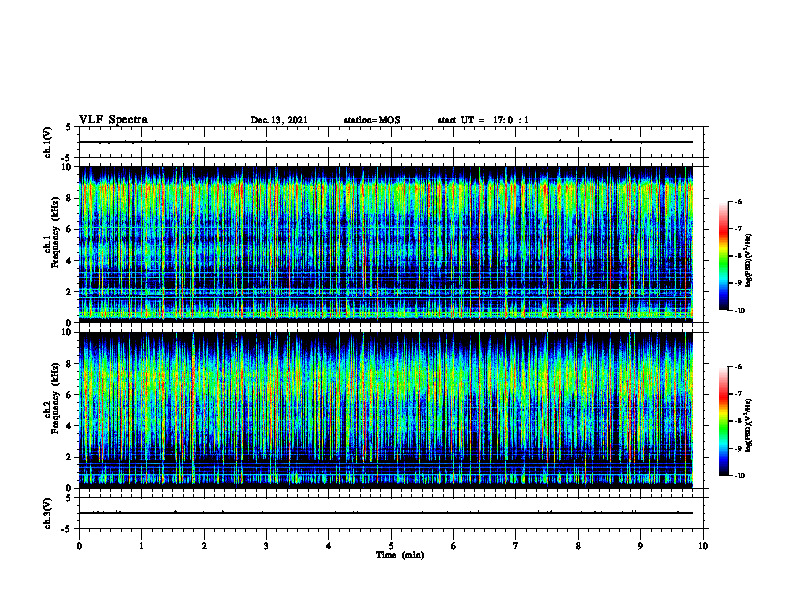Click the "6" tick on the time axis
792x612 pixels.
454,546
